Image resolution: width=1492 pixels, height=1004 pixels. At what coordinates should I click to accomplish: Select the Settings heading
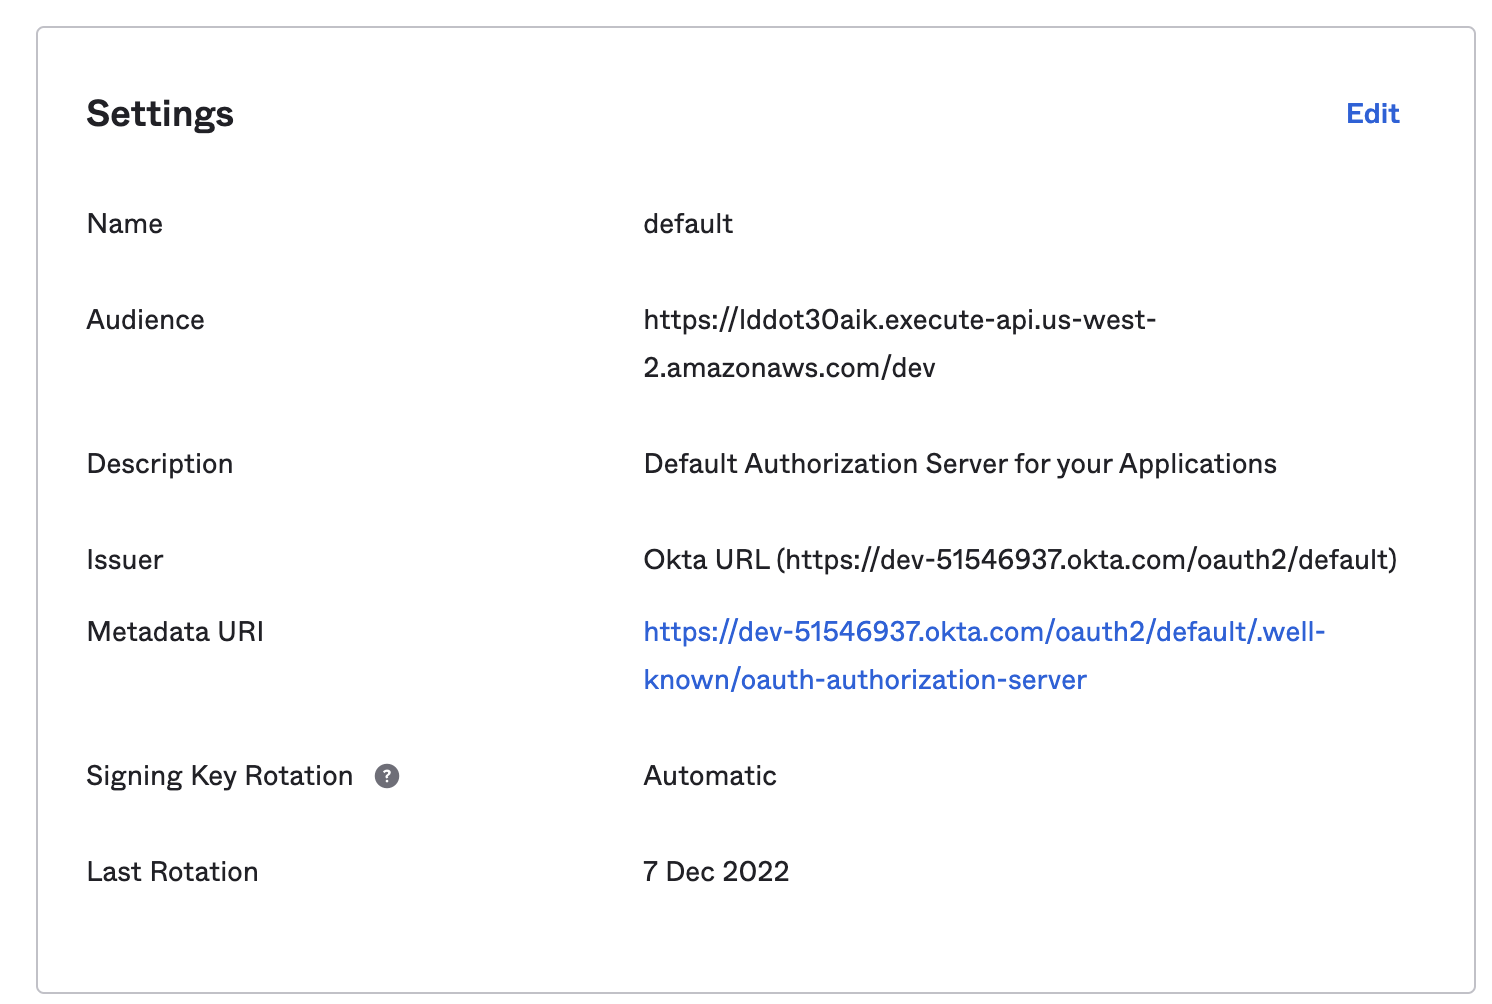pyautogui.click(x=160, y=114)
